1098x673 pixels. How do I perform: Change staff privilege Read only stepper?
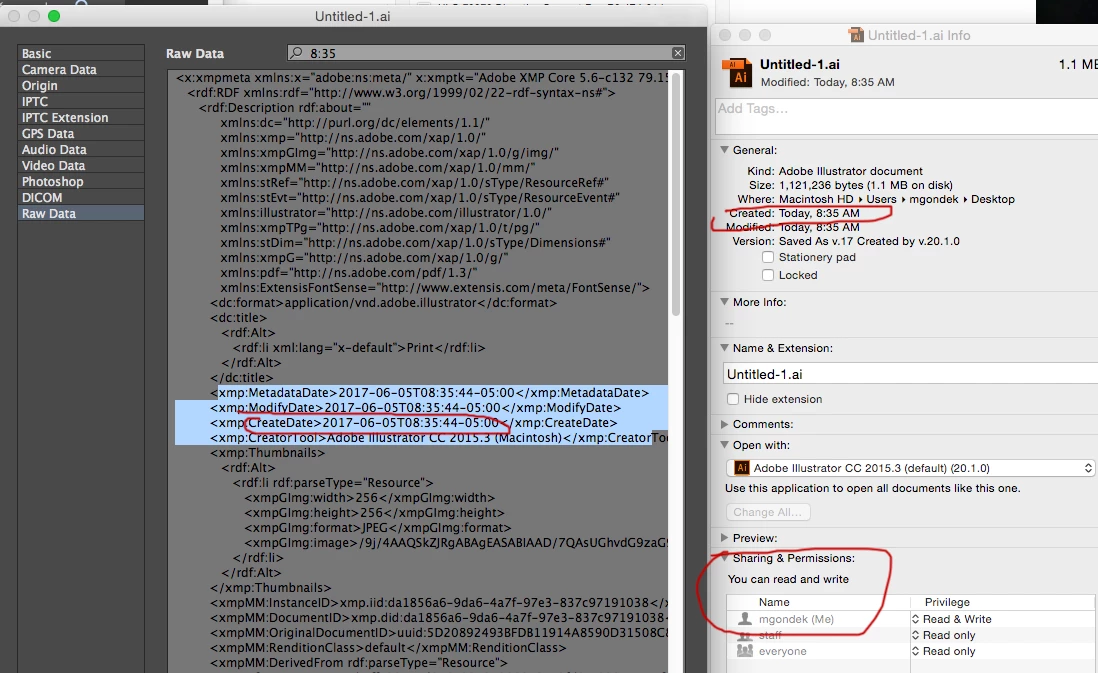tap(915, 635)
